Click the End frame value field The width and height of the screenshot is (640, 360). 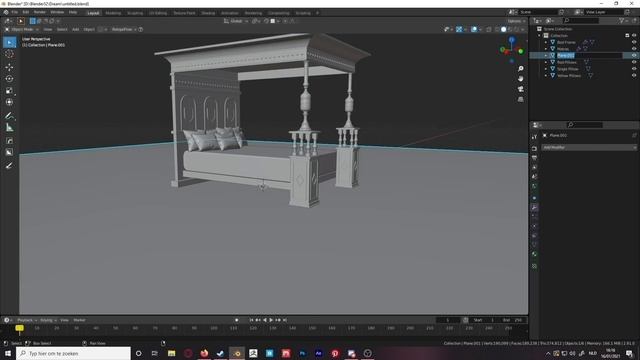513,320
